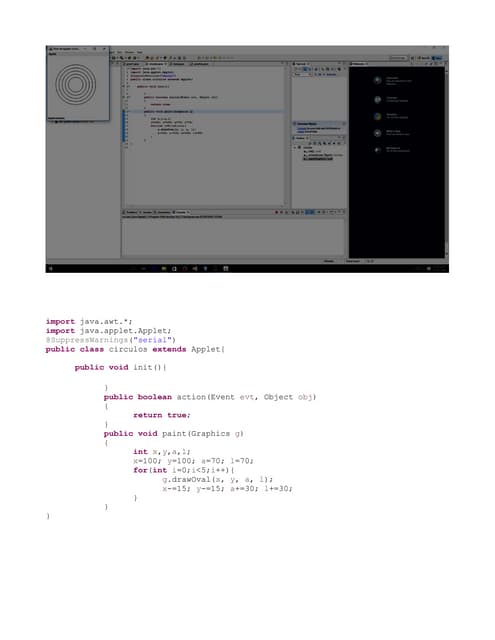Screen dimensions: 495x640
Task: Click the 'x-=15; y-=15; a+=30; l+=30;' line
Action: click(x=227, y=488)
